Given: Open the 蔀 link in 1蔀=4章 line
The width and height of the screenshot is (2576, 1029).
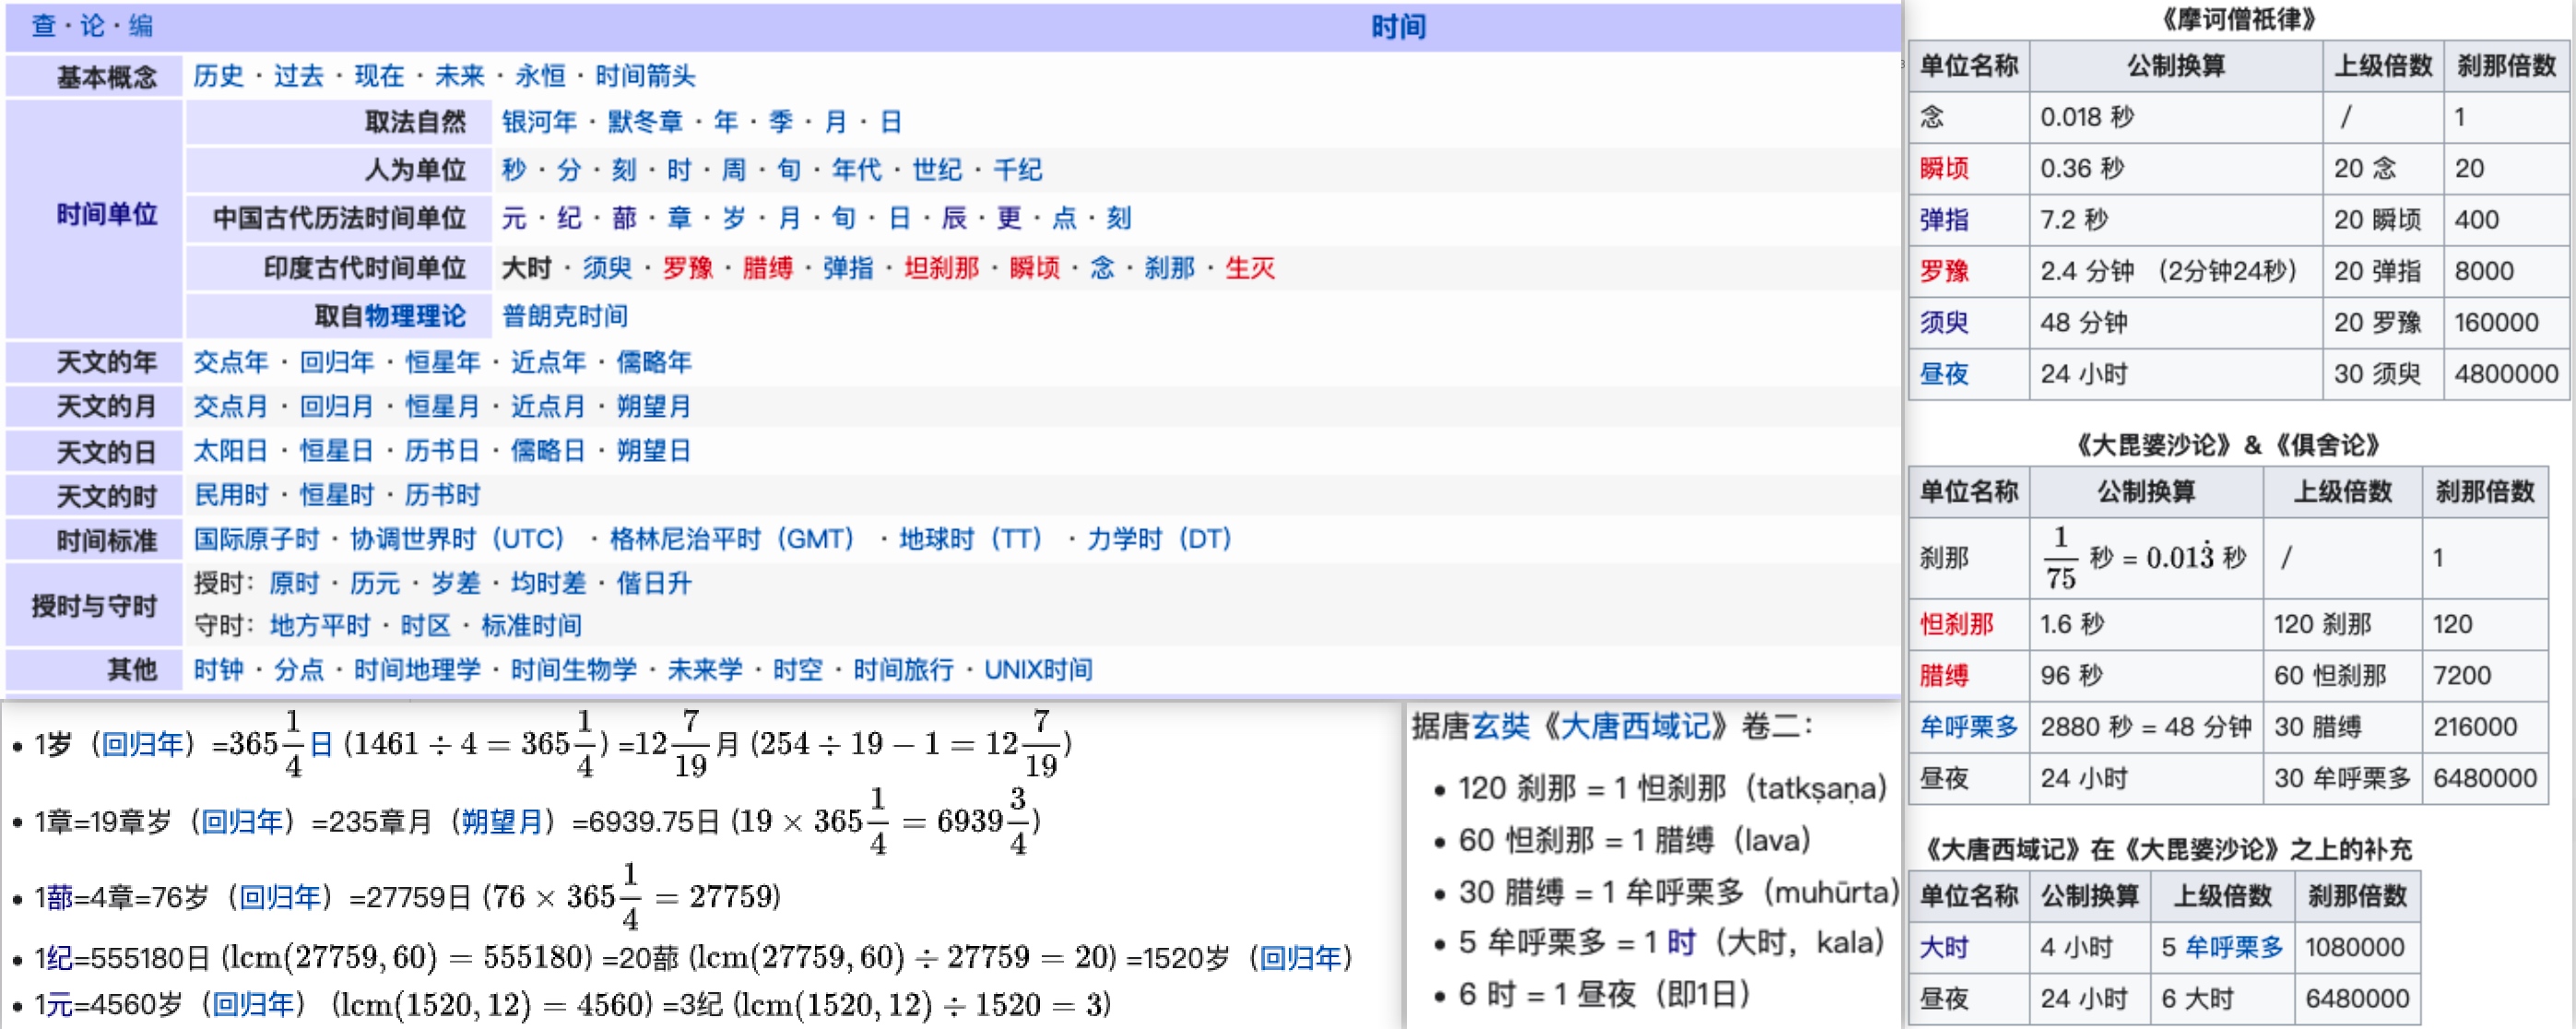Looking at the screenshot, I should tap(59, 897).
